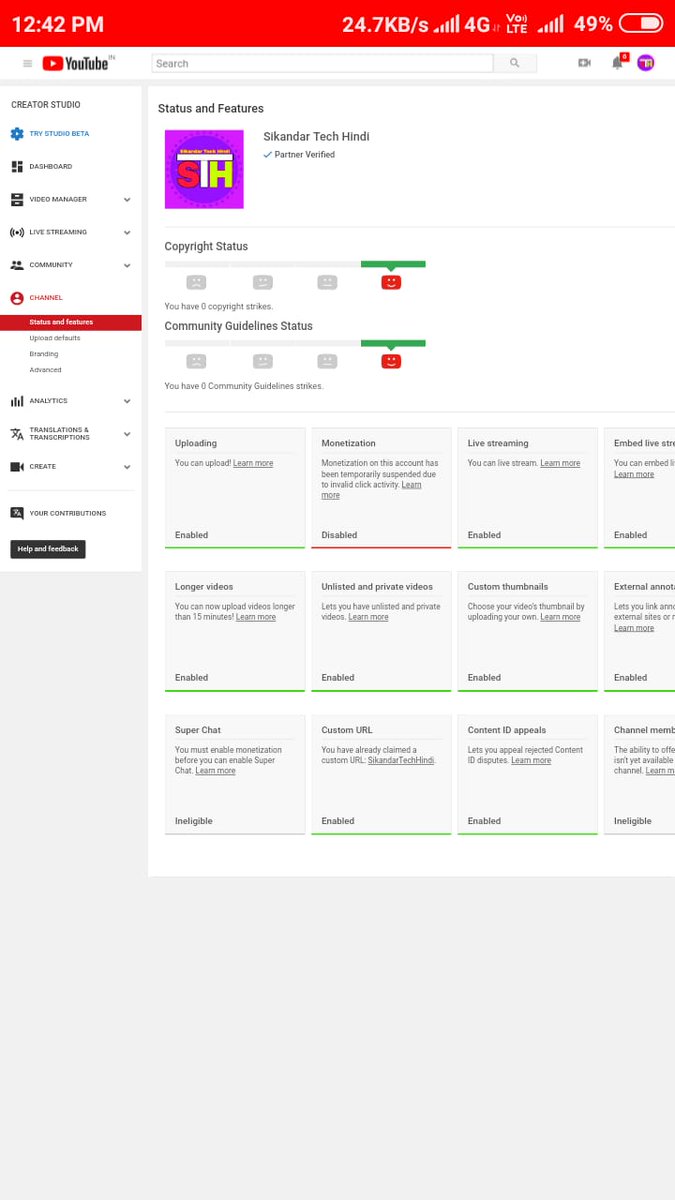Click 'You have 0 Community Guidelines strikes.' text

pos(244,386)
